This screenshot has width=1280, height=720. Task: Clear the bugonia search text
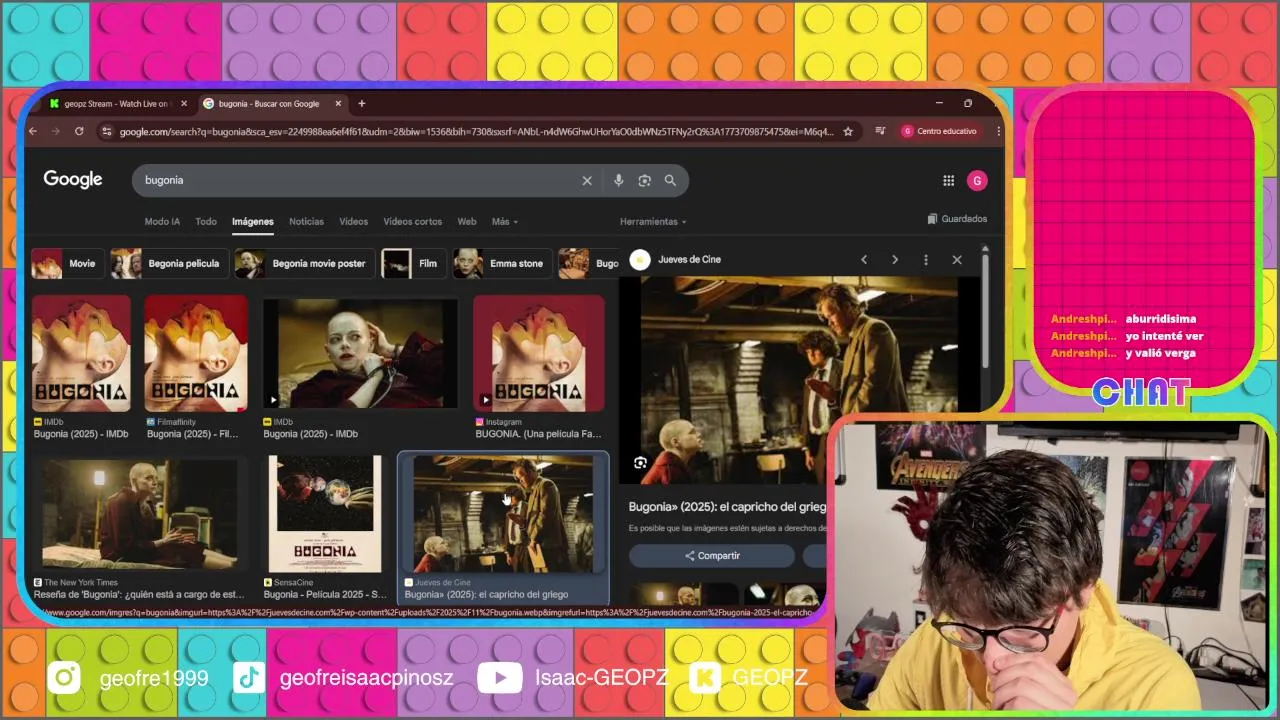click(x=587, y=181)
